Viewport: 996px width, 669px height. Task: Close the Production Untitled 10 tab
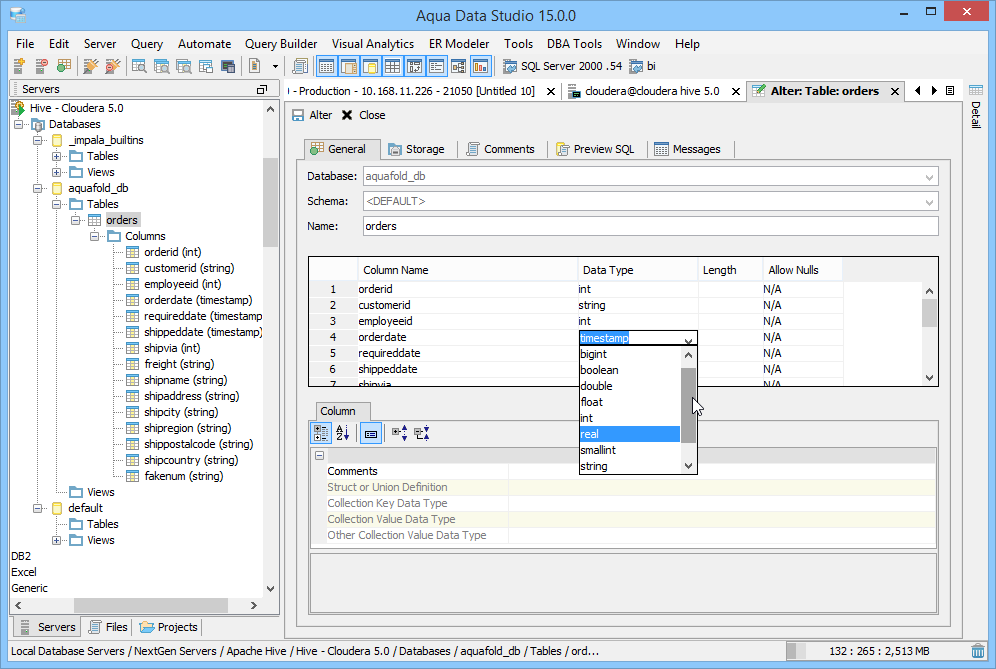(x=551, y=91)
